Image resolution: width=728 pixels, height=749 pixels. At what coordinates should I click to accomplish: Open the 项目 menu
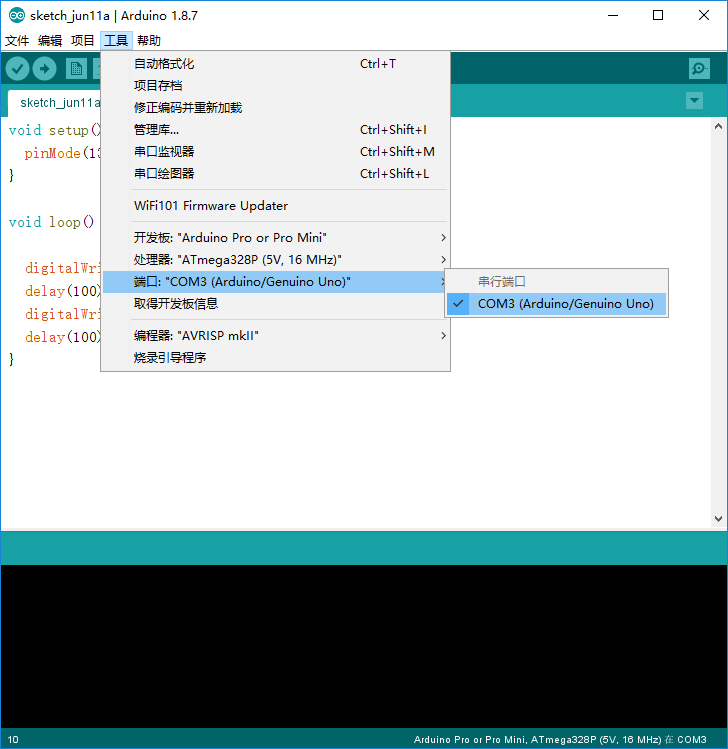tap(83, 41)
